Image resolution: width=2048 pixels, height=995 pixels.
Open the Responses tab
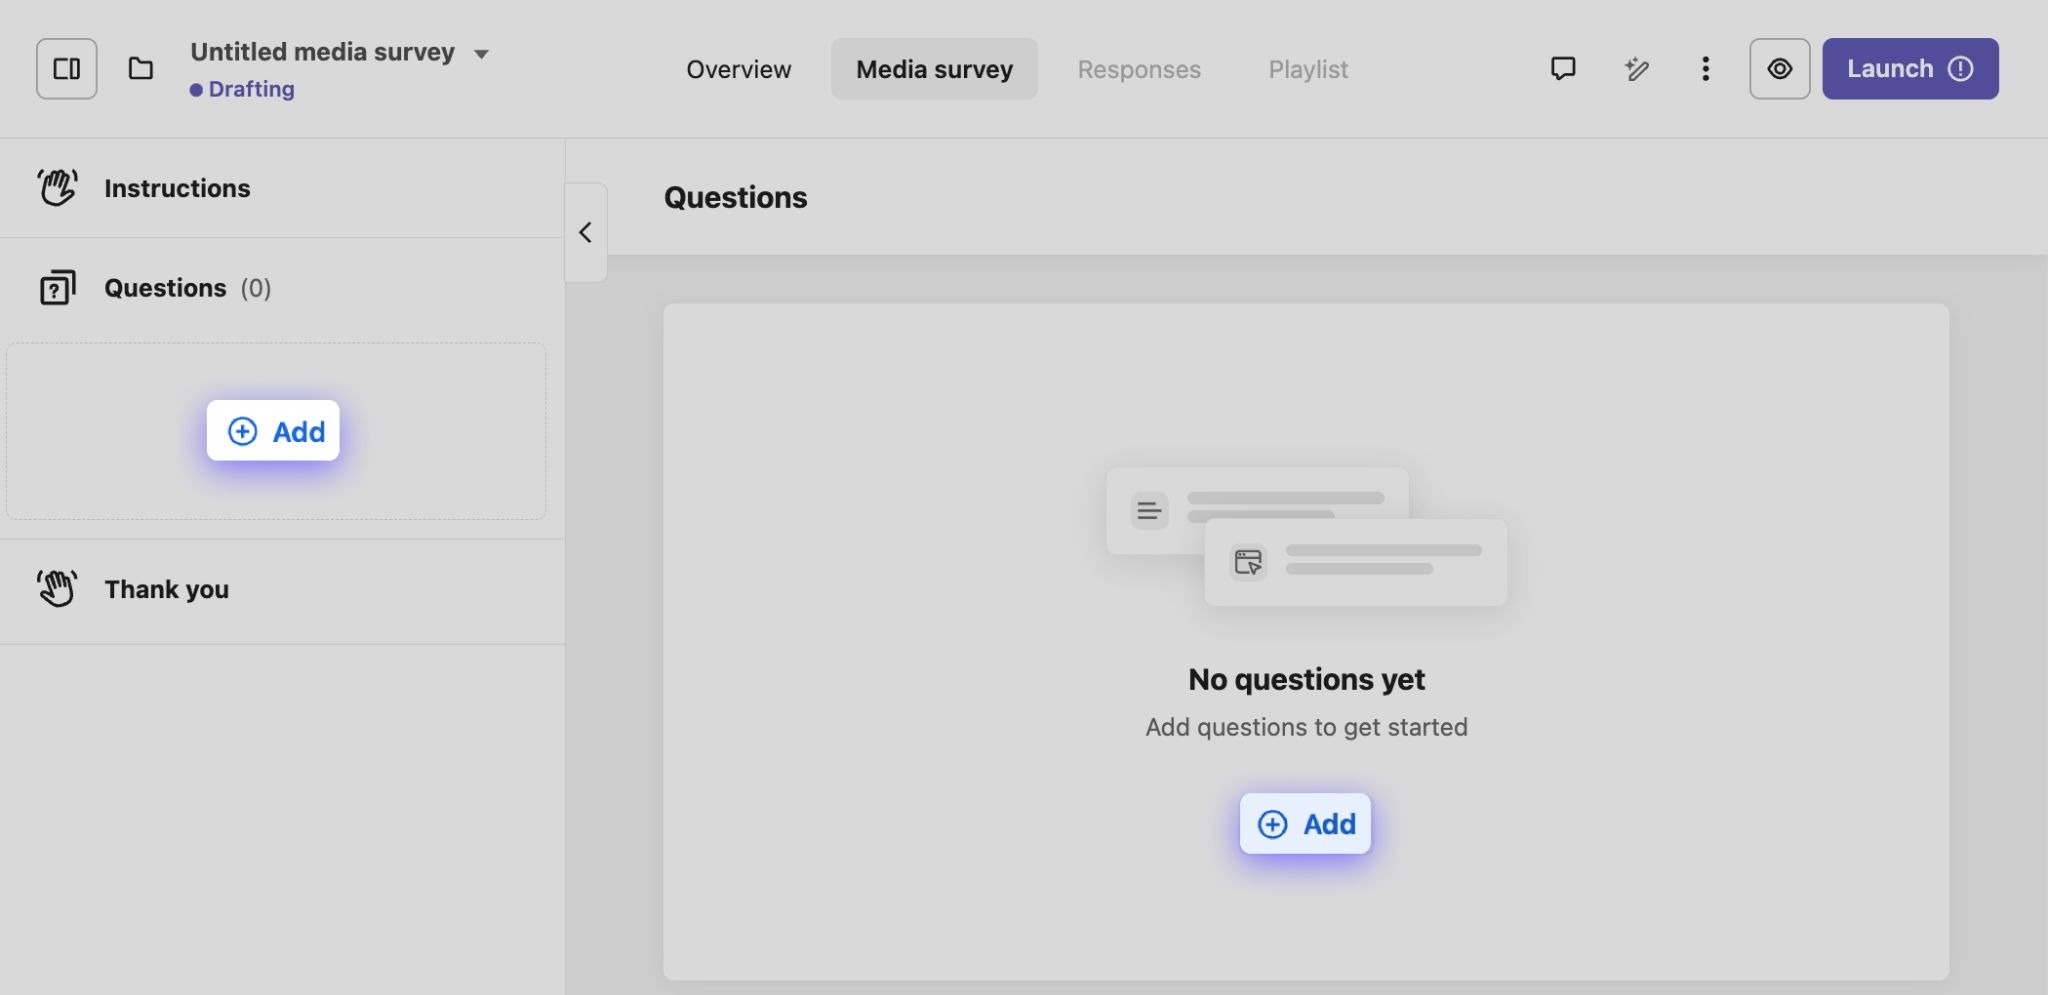1138,69
